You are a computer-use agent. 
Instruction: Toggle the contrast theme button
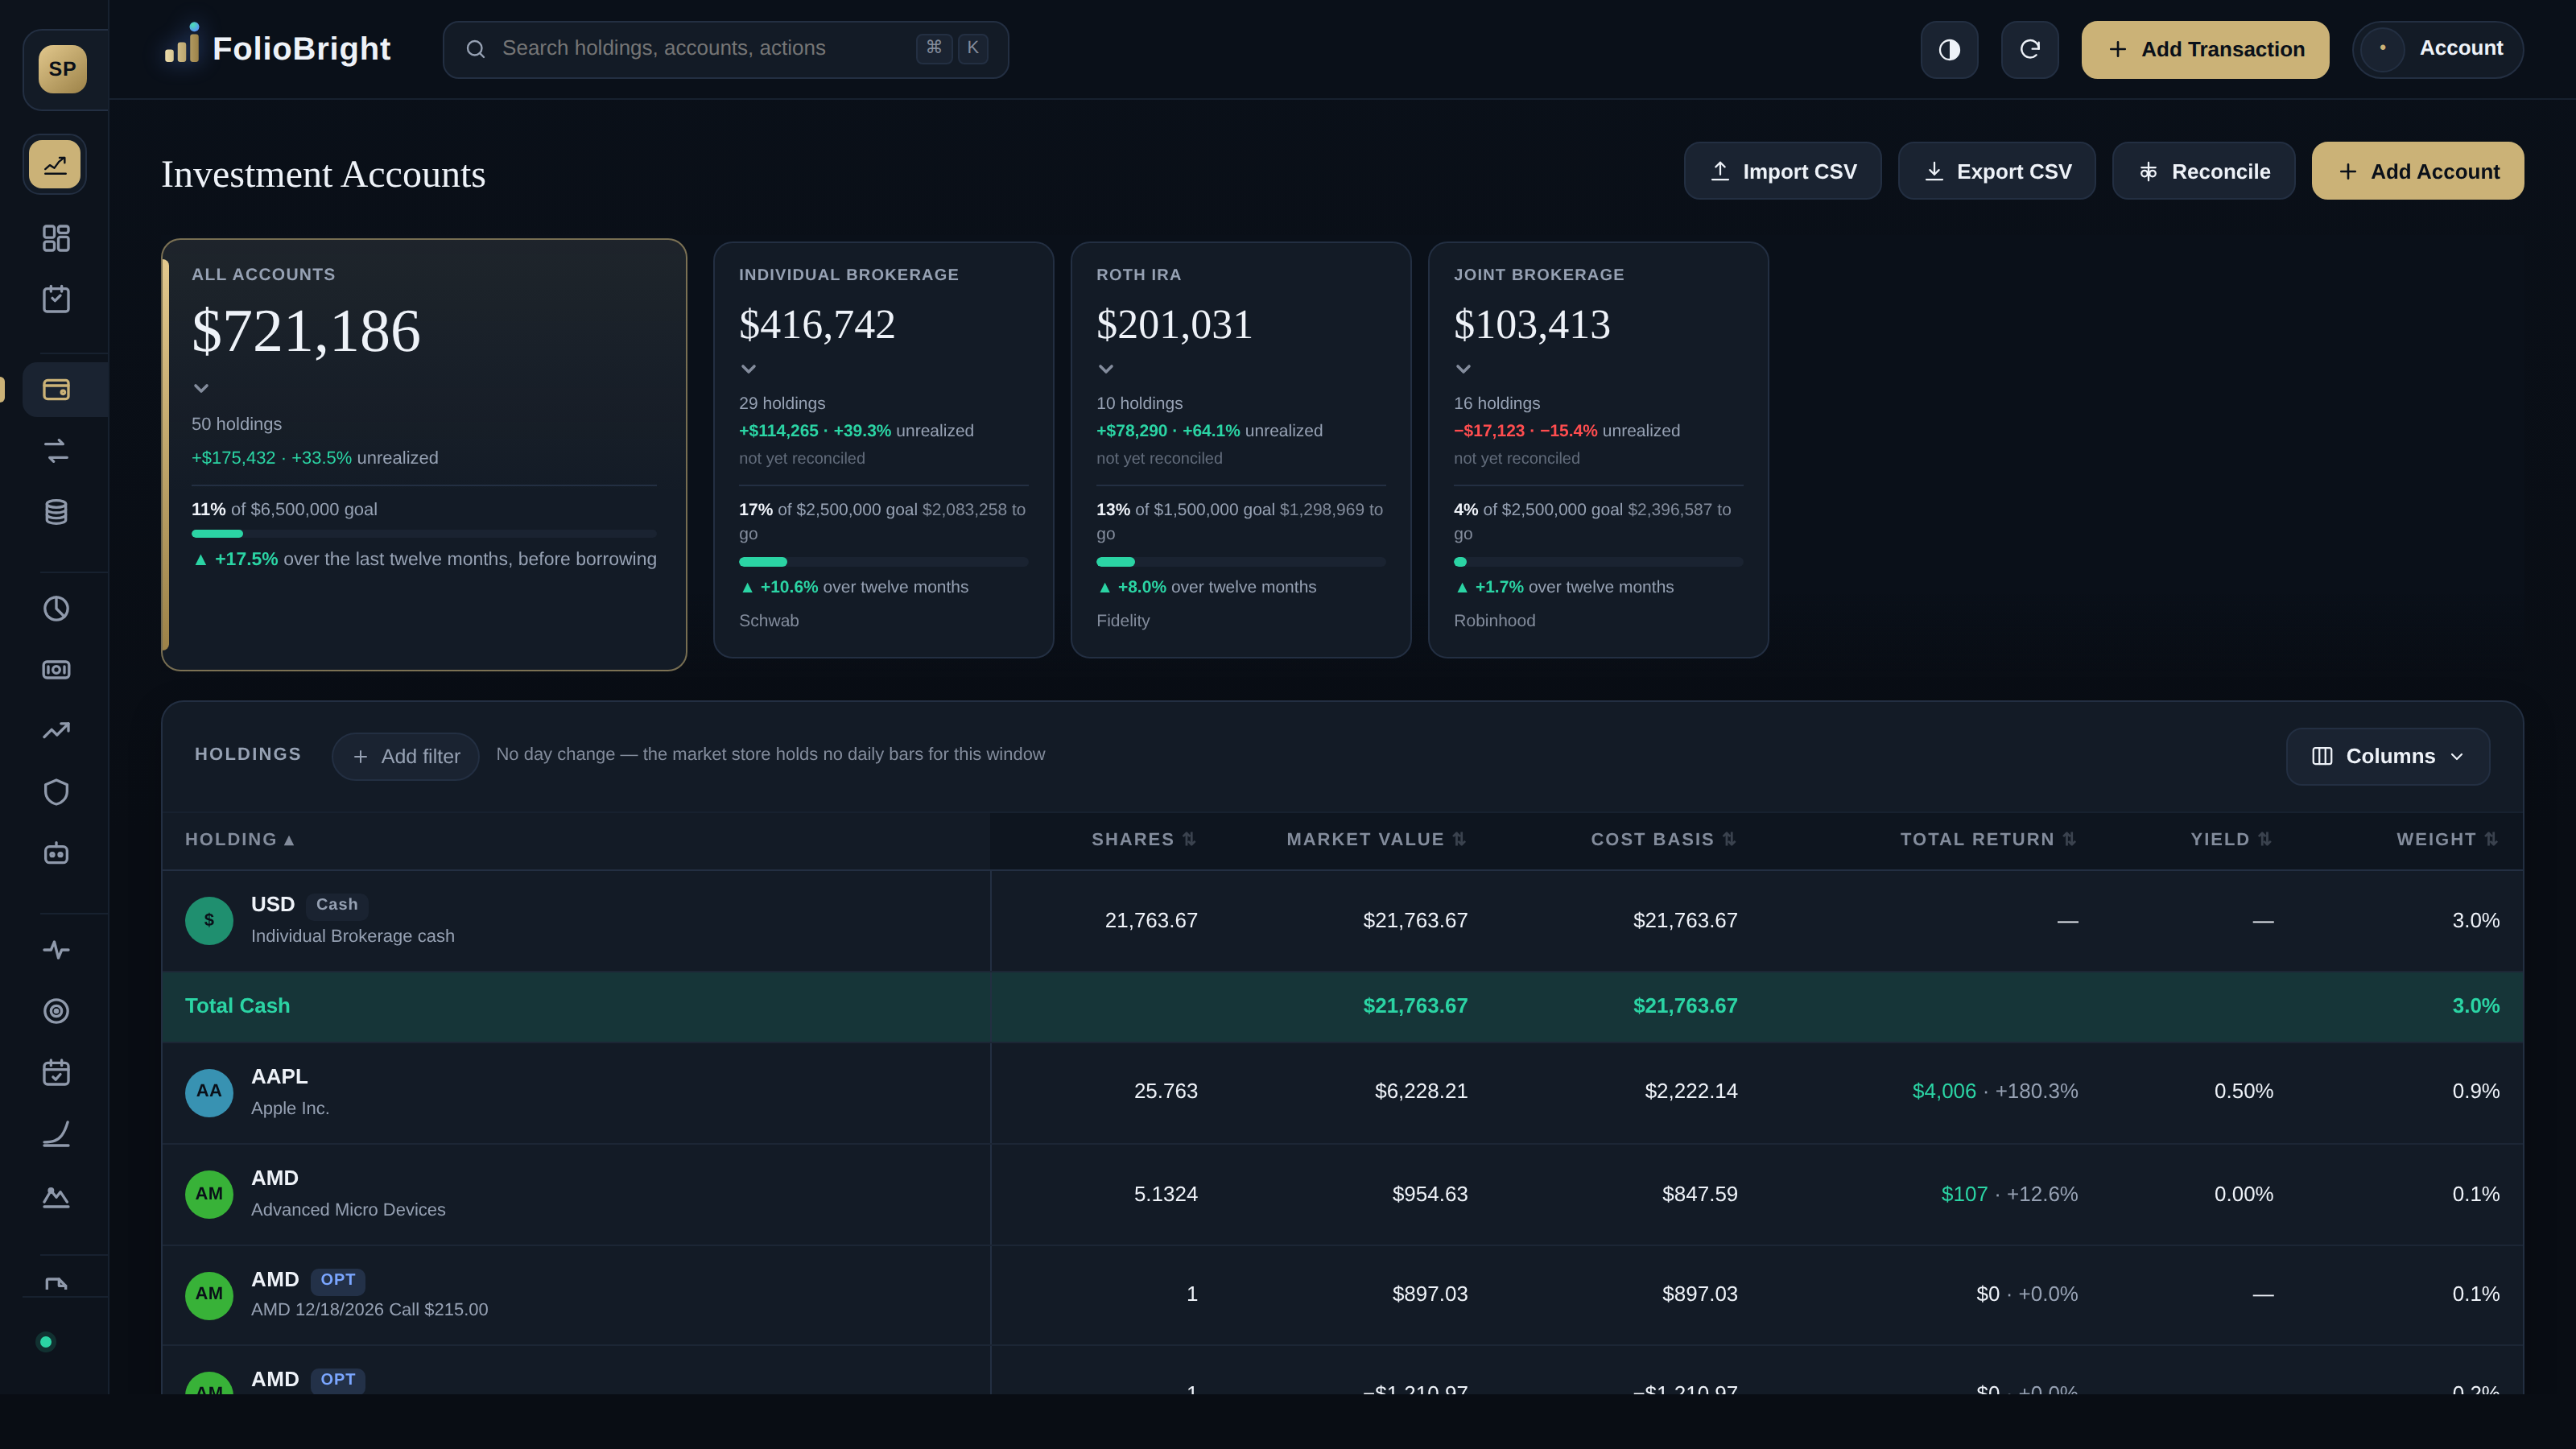click(x=1949, y=49)
